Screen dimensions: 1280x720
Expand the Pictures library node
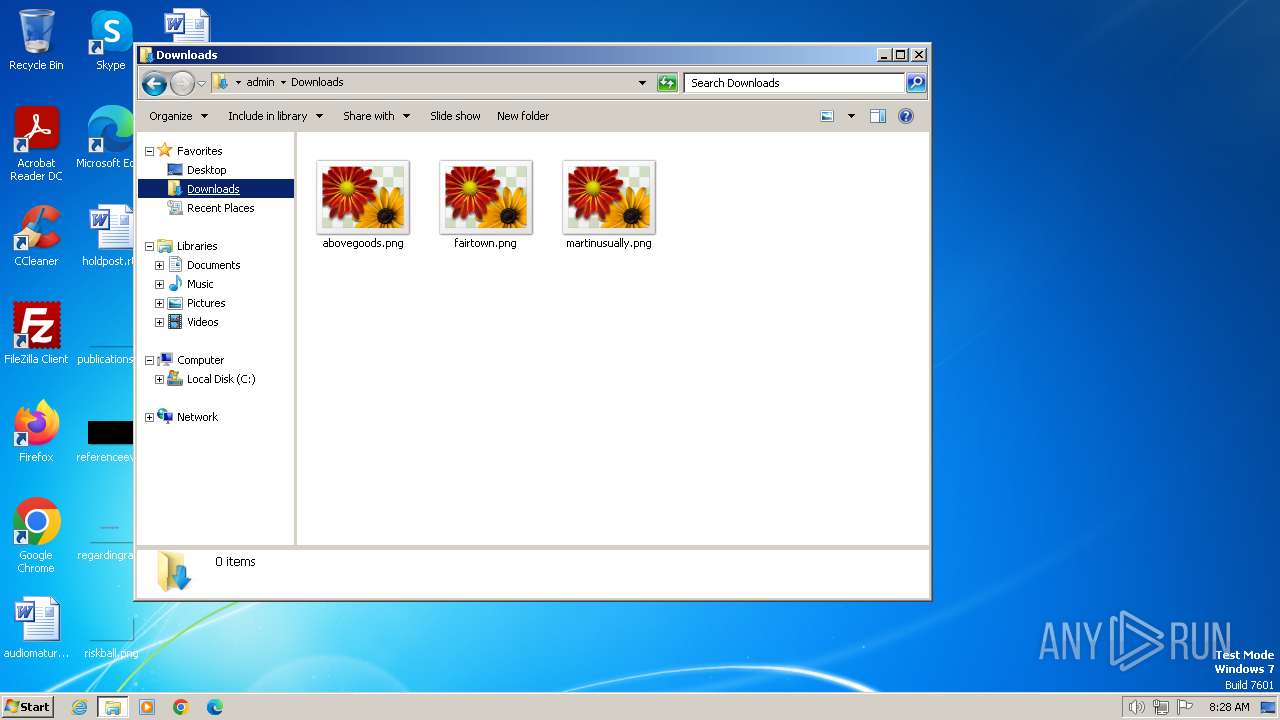coord(159,303)
